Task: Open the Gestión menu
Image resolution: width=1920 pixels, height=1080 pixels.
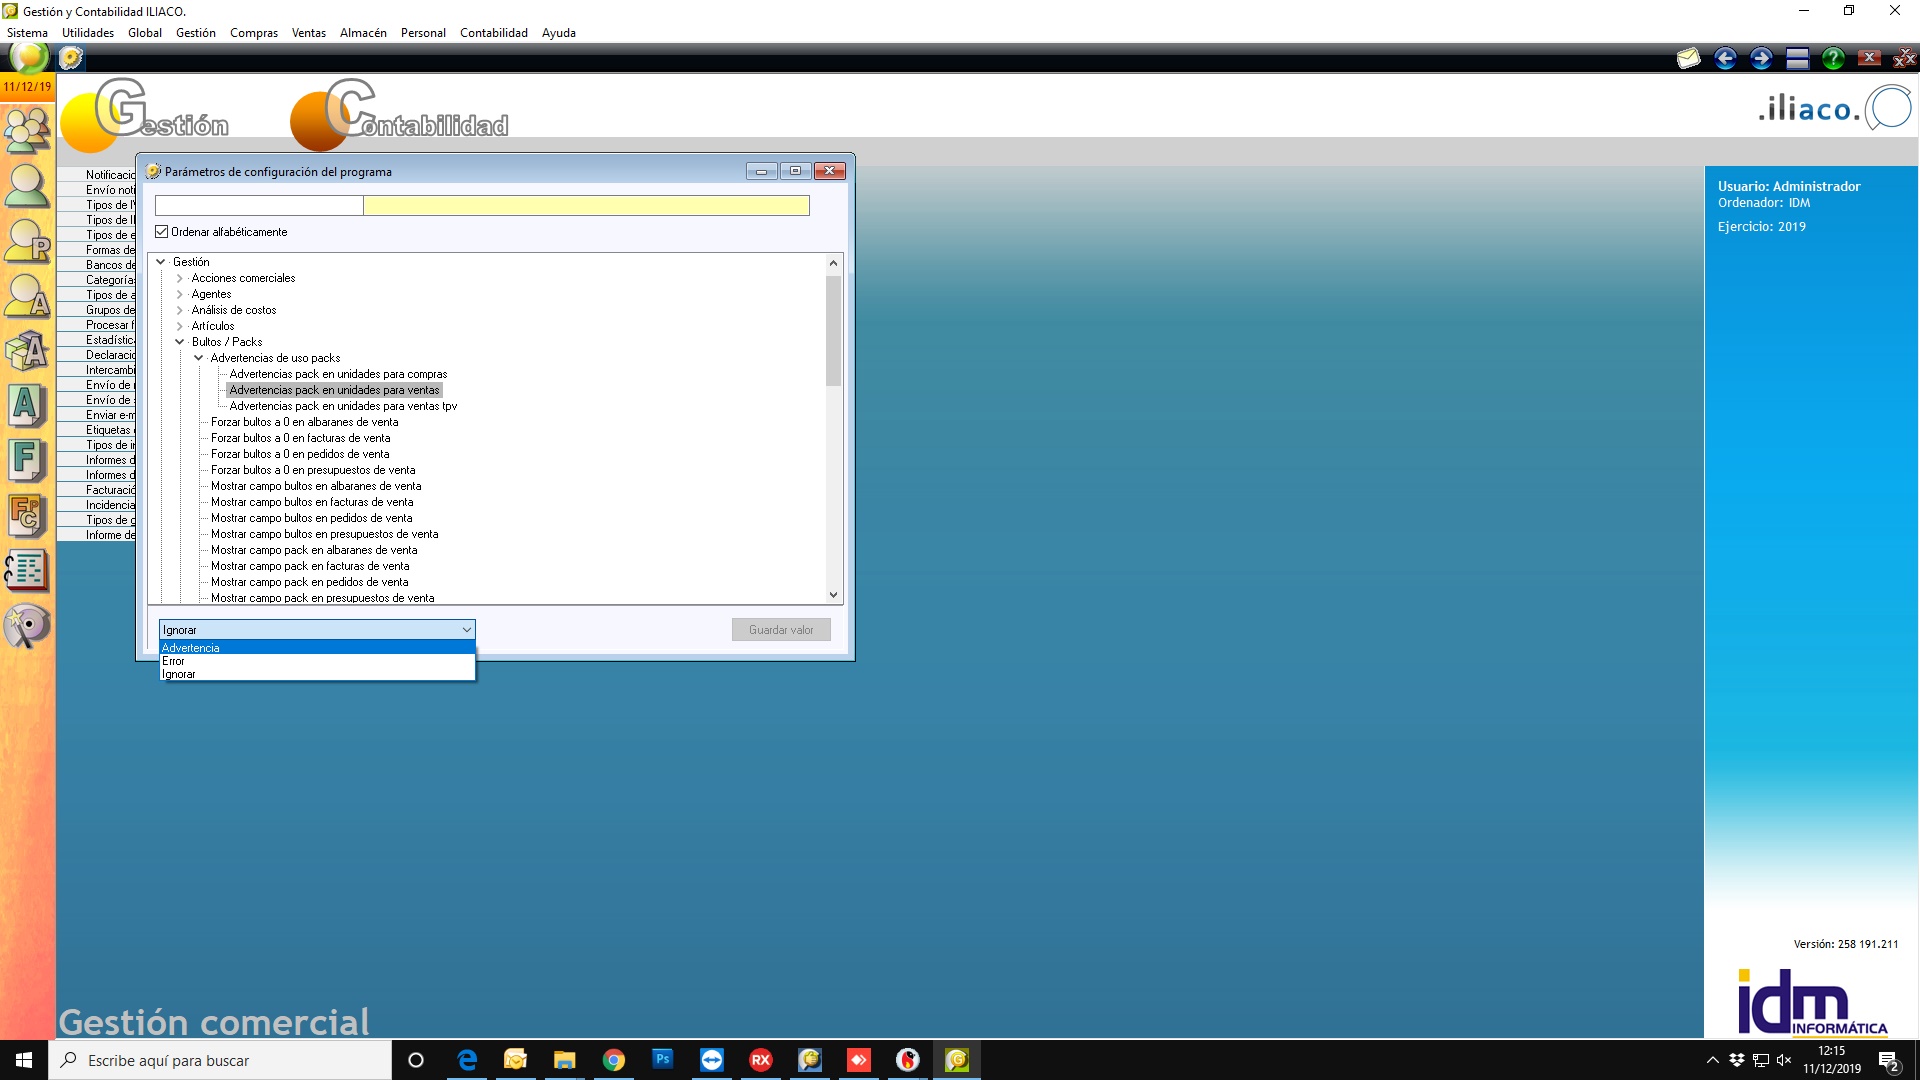Action: 196,33
